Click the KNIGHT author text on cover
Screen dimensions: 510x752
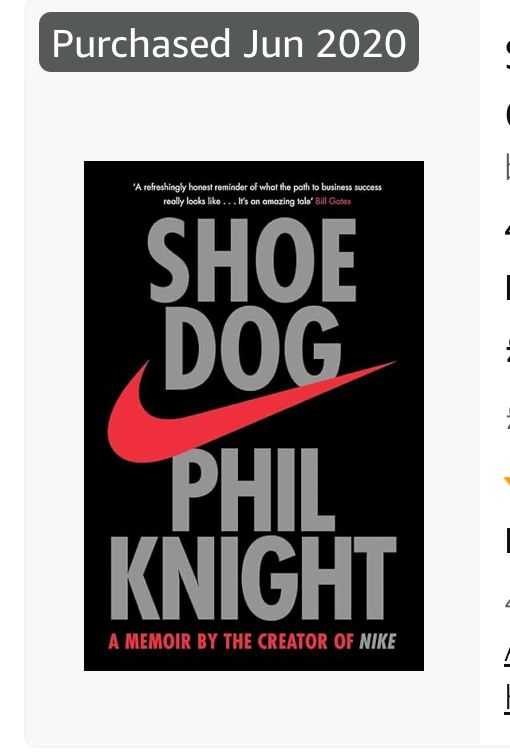pos(253,578)
